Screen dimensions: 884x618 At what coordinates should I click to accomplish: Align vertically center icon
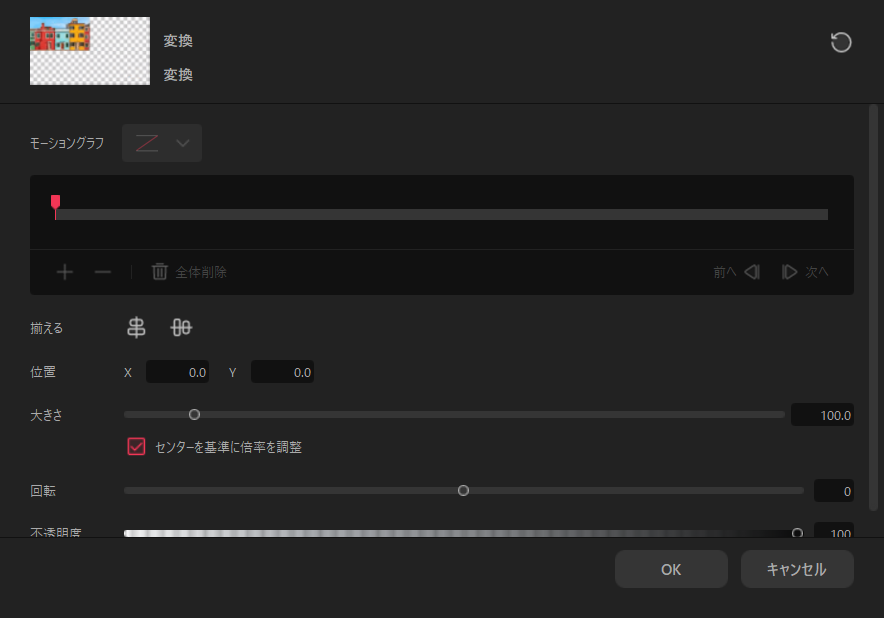coord(181,327)
